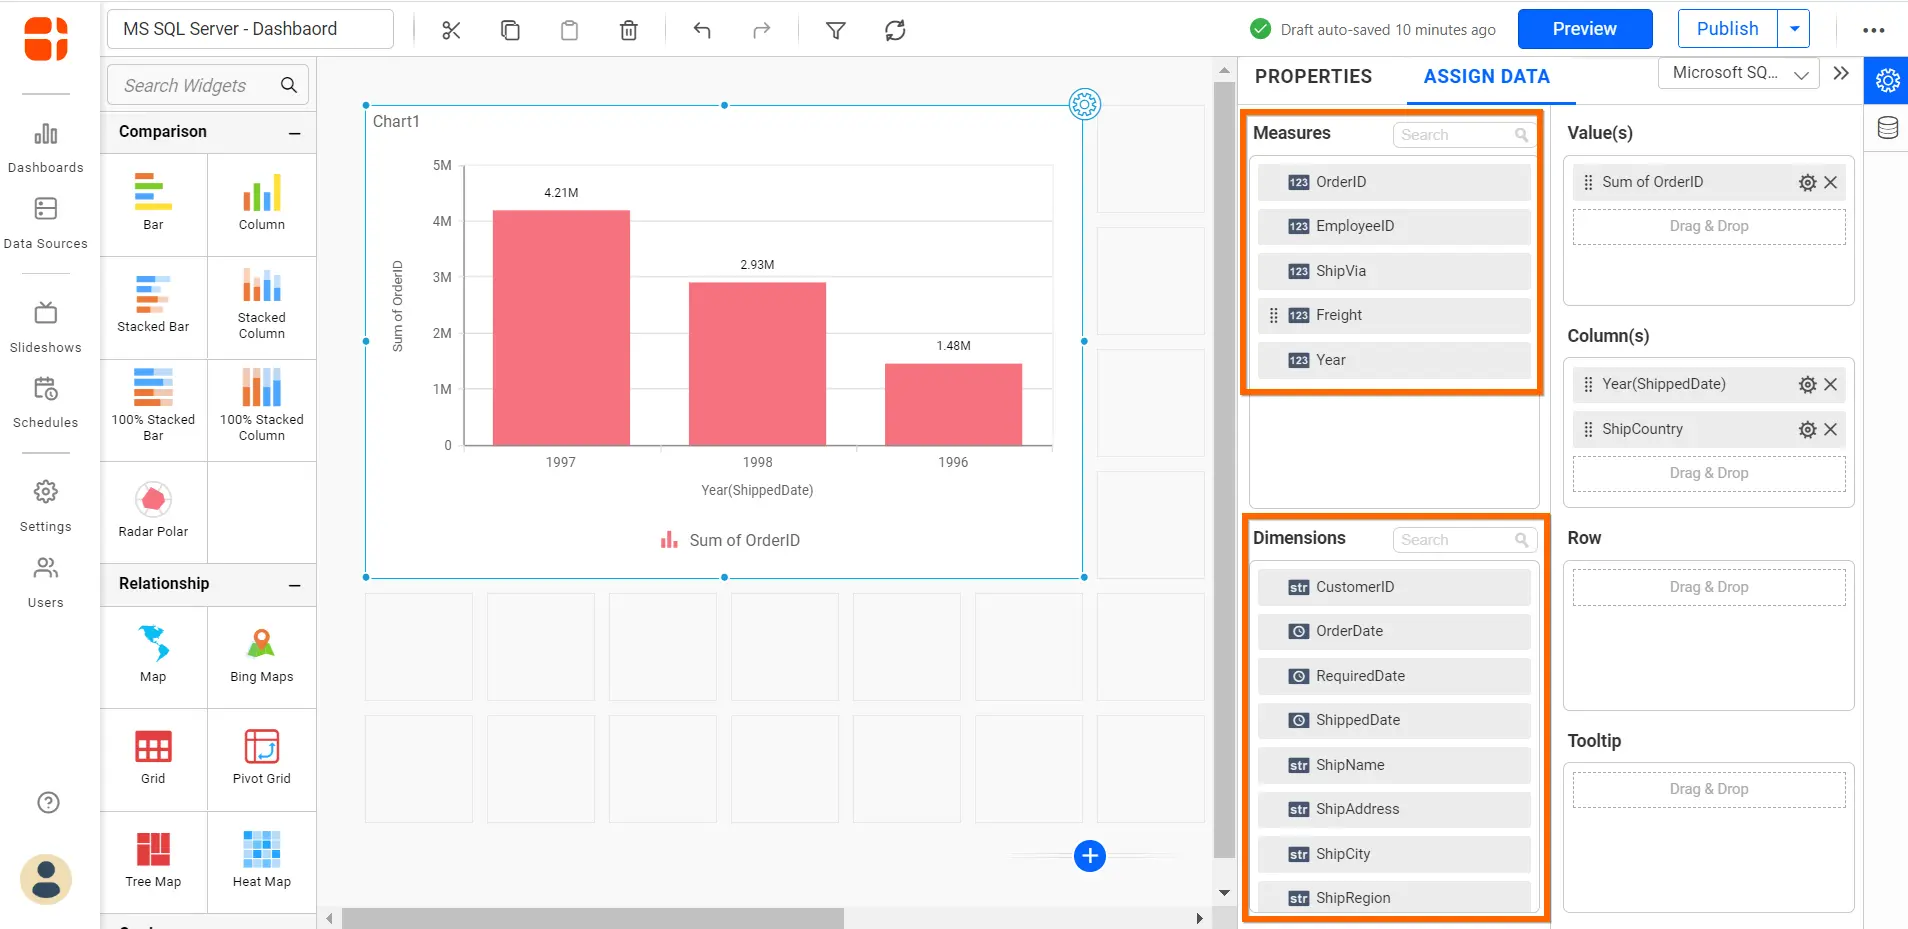The width and height of the screenshot is (1908, 929).
Task: Open Schedules from the sidebar
Action: coord(45,402)
